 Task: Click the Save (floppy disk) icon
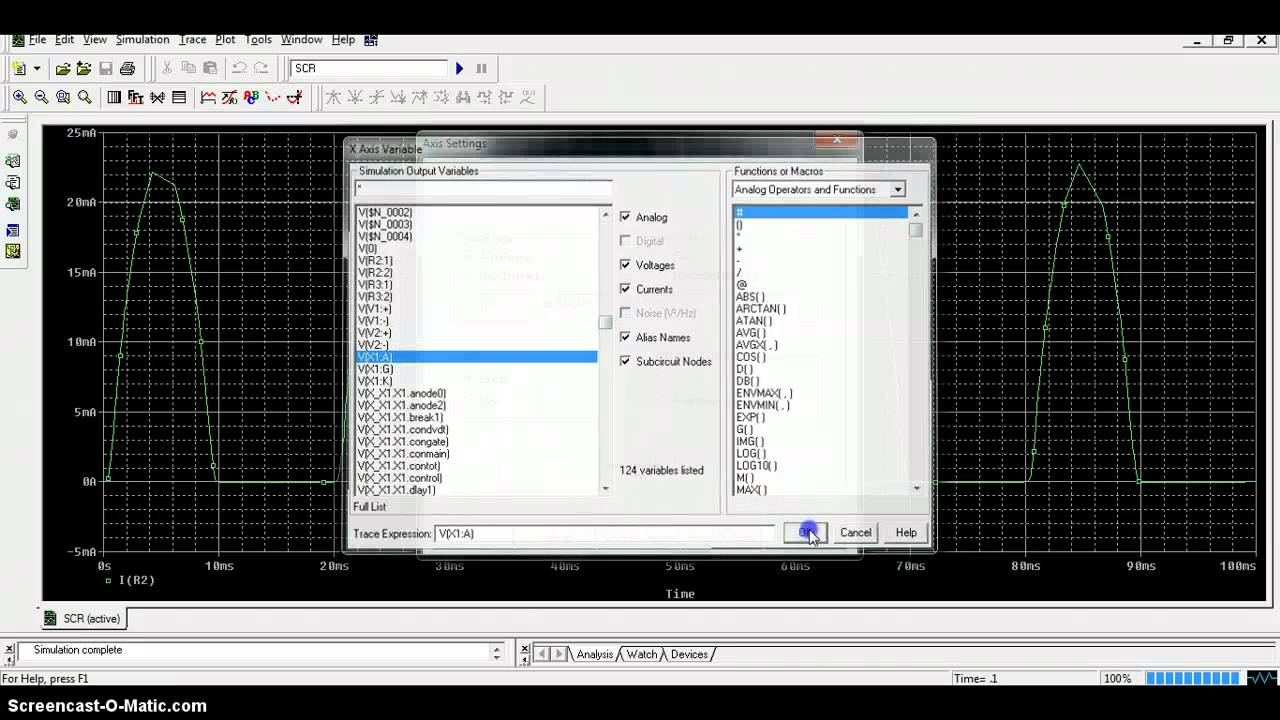105,68
